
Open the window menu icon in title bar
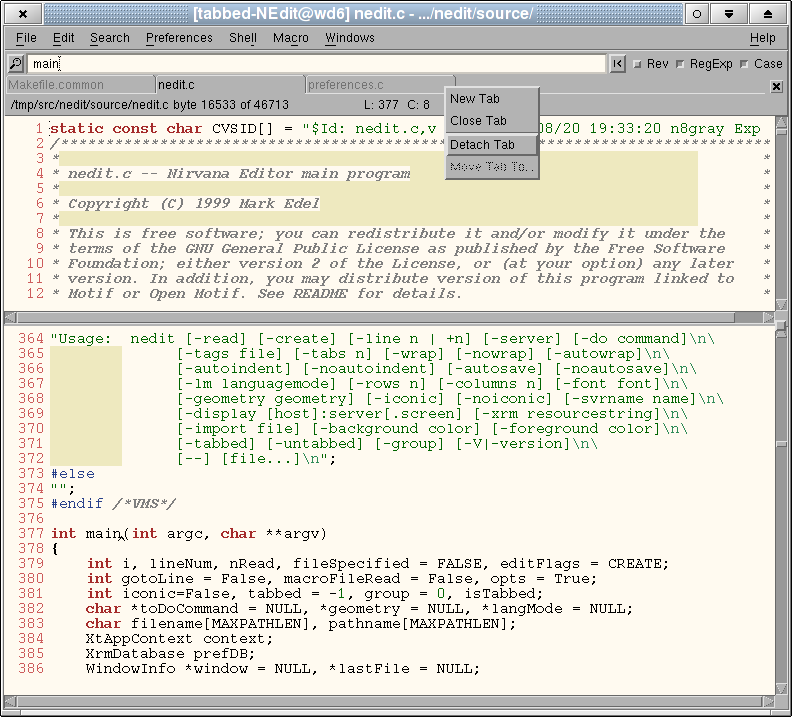22,13
